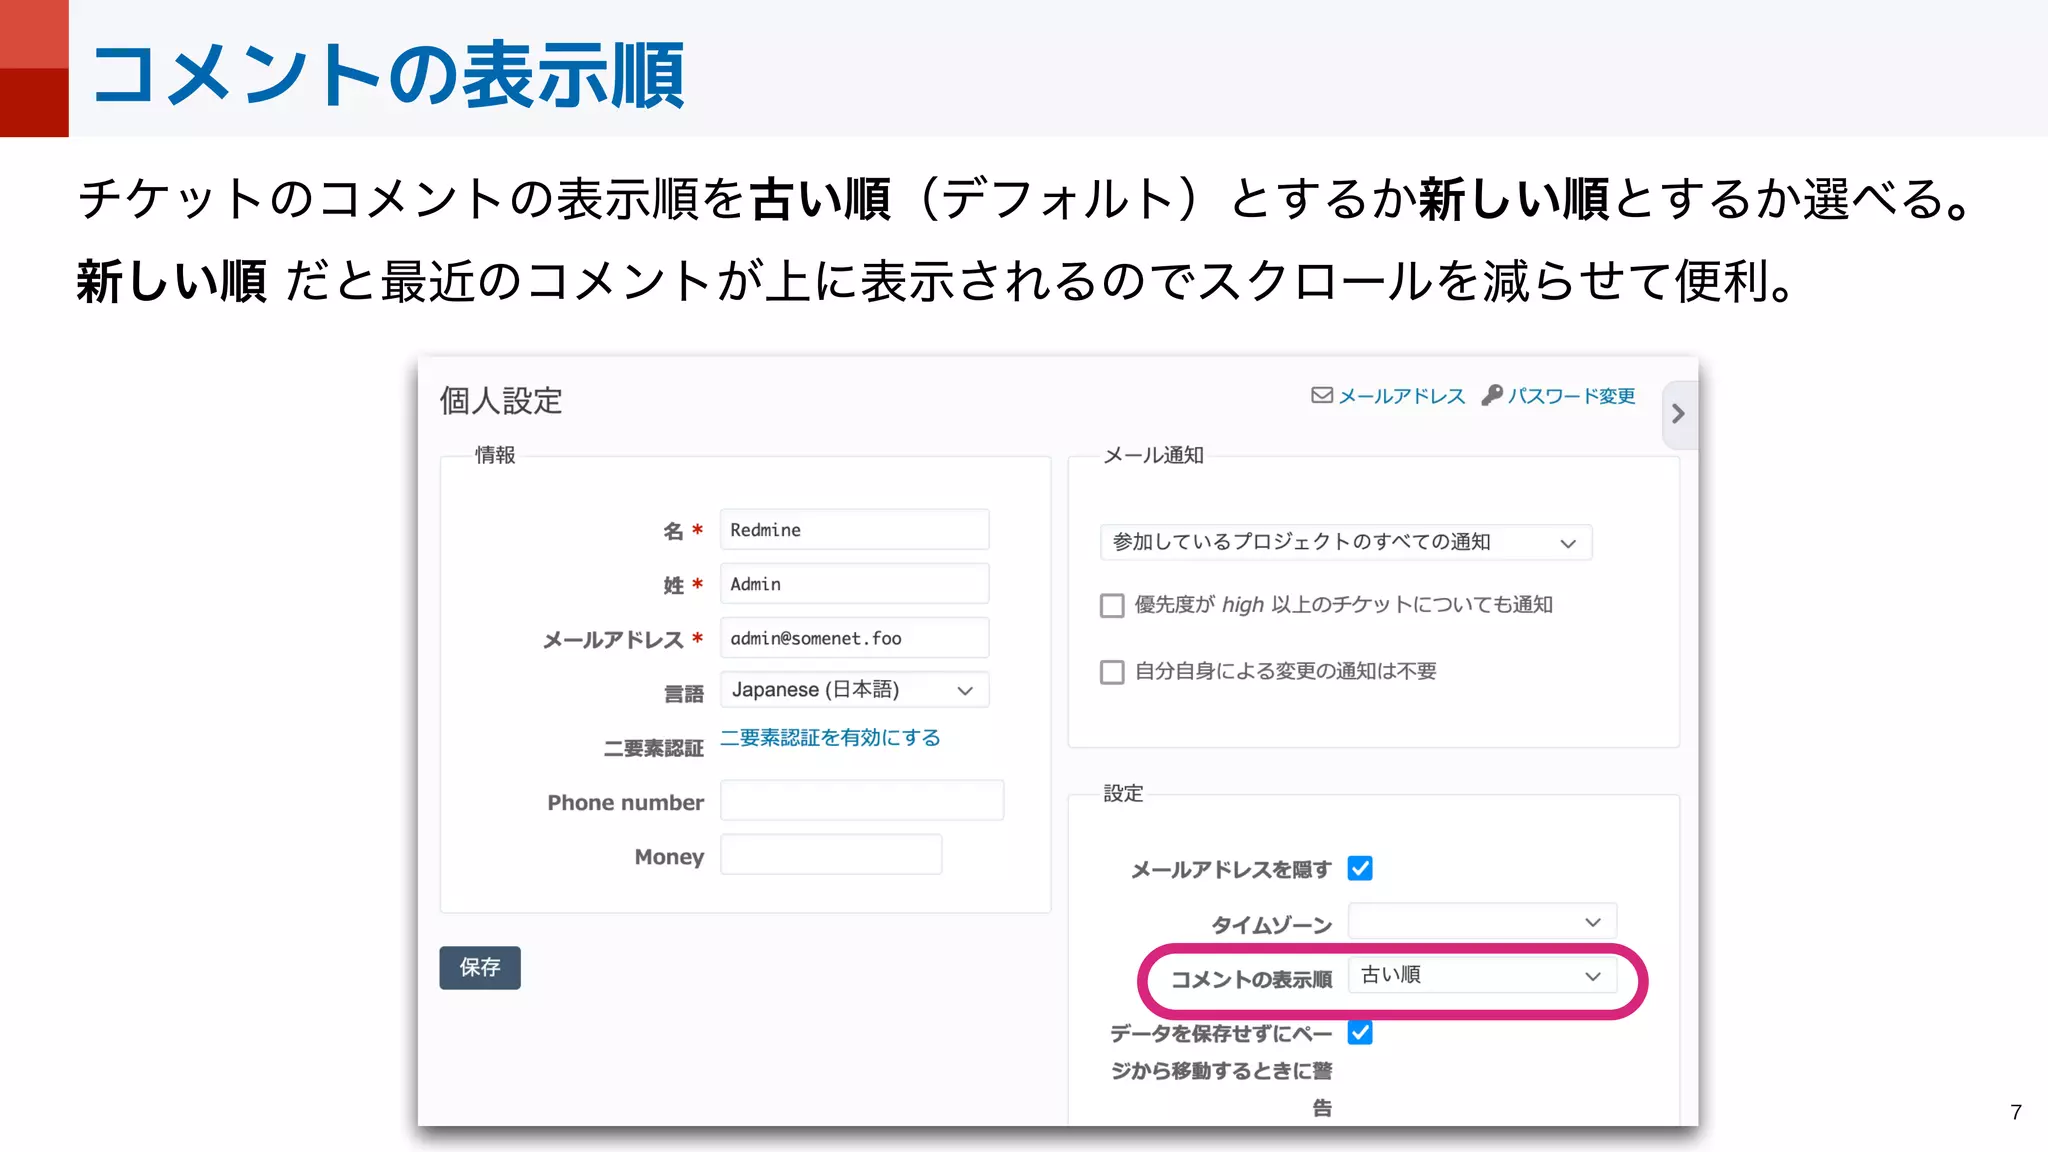Click the 姓 field containing Admin
The image size is (2048, 1152).
pyautogui.click(x=854, y=584)
